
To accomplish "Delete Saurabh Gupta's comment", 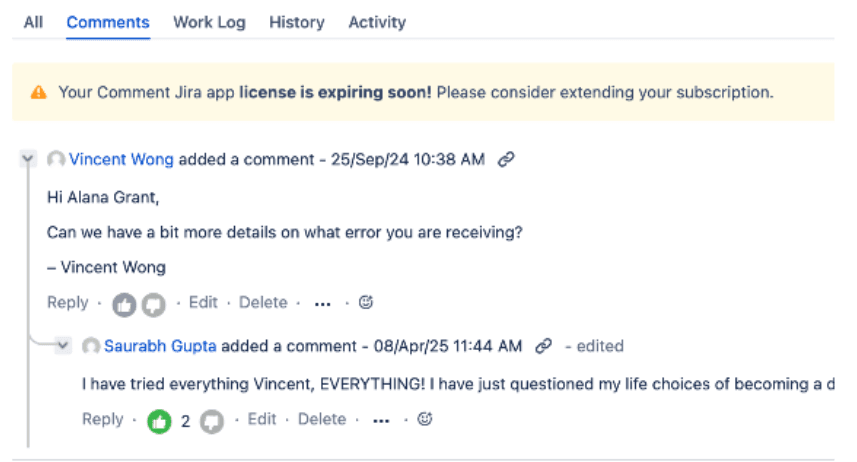I will (322, 420).
